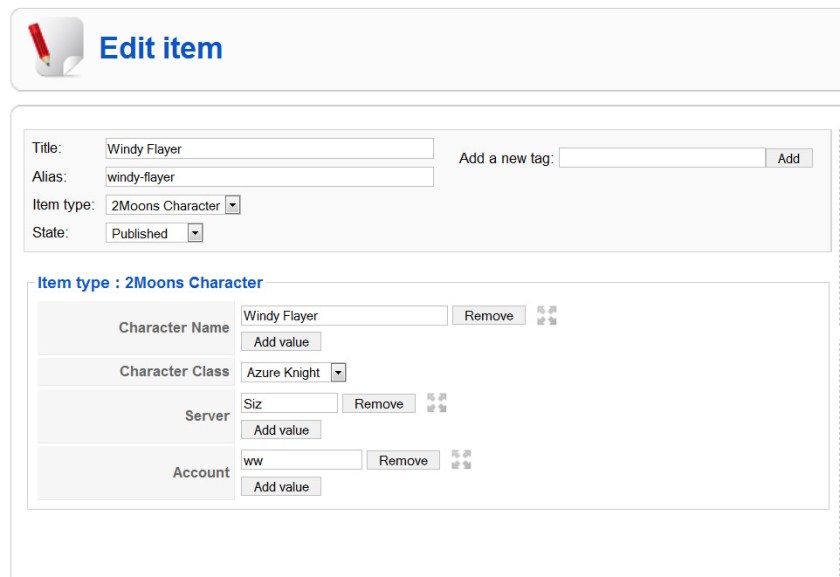Remove the Account value ww
The width and height of the screenshot is (840, 577).
coord(403,461)
